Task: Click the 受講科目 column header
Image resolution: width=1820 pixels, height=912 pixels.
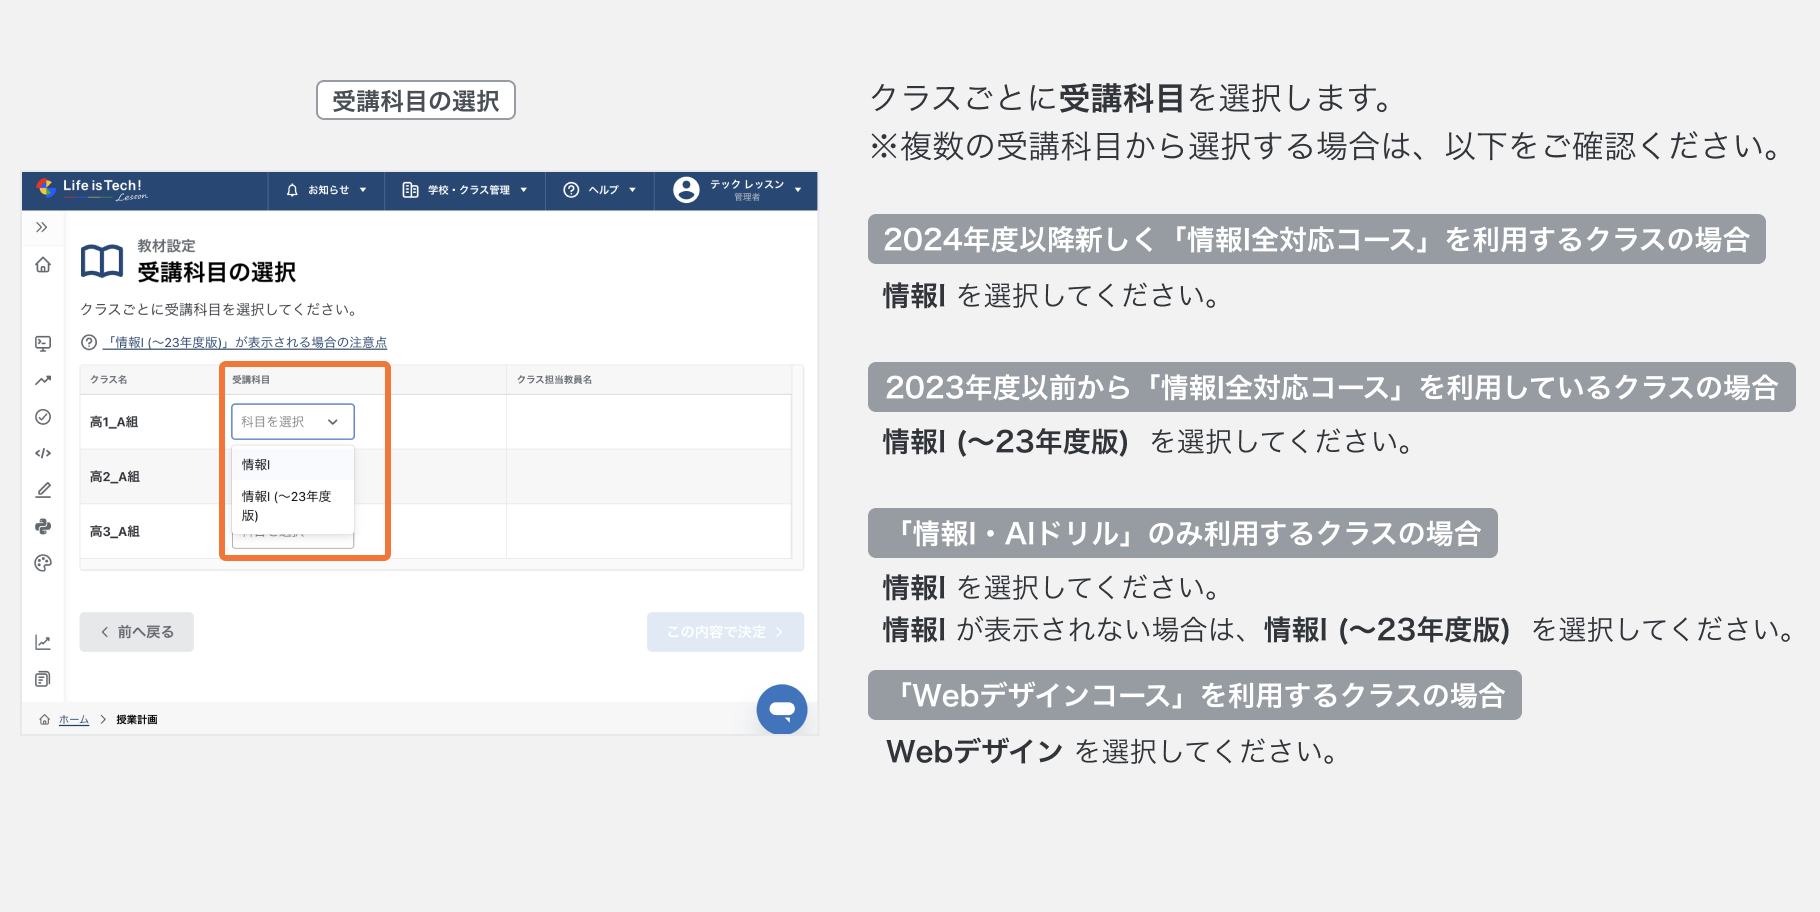Action: point(251,380)
